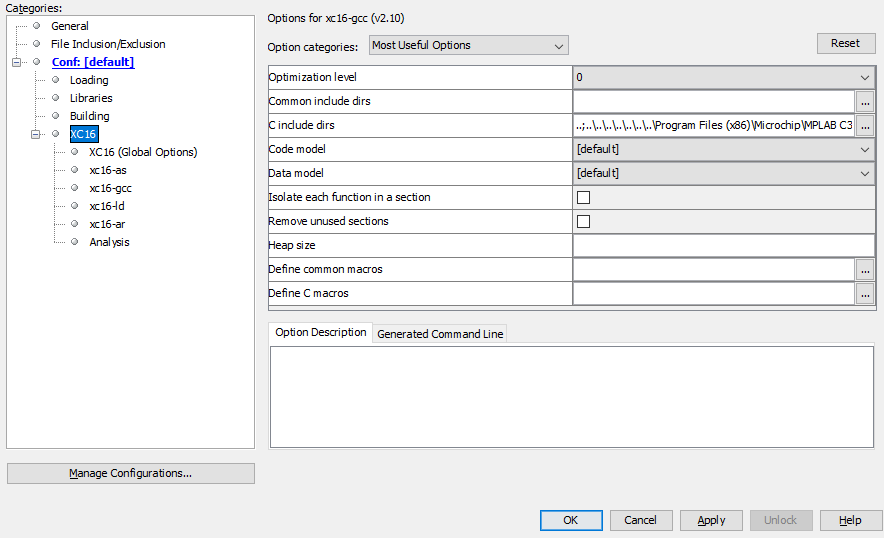Click the C include dirs field
The height and width of the screenshot is (538, 884).
(714, 125)
